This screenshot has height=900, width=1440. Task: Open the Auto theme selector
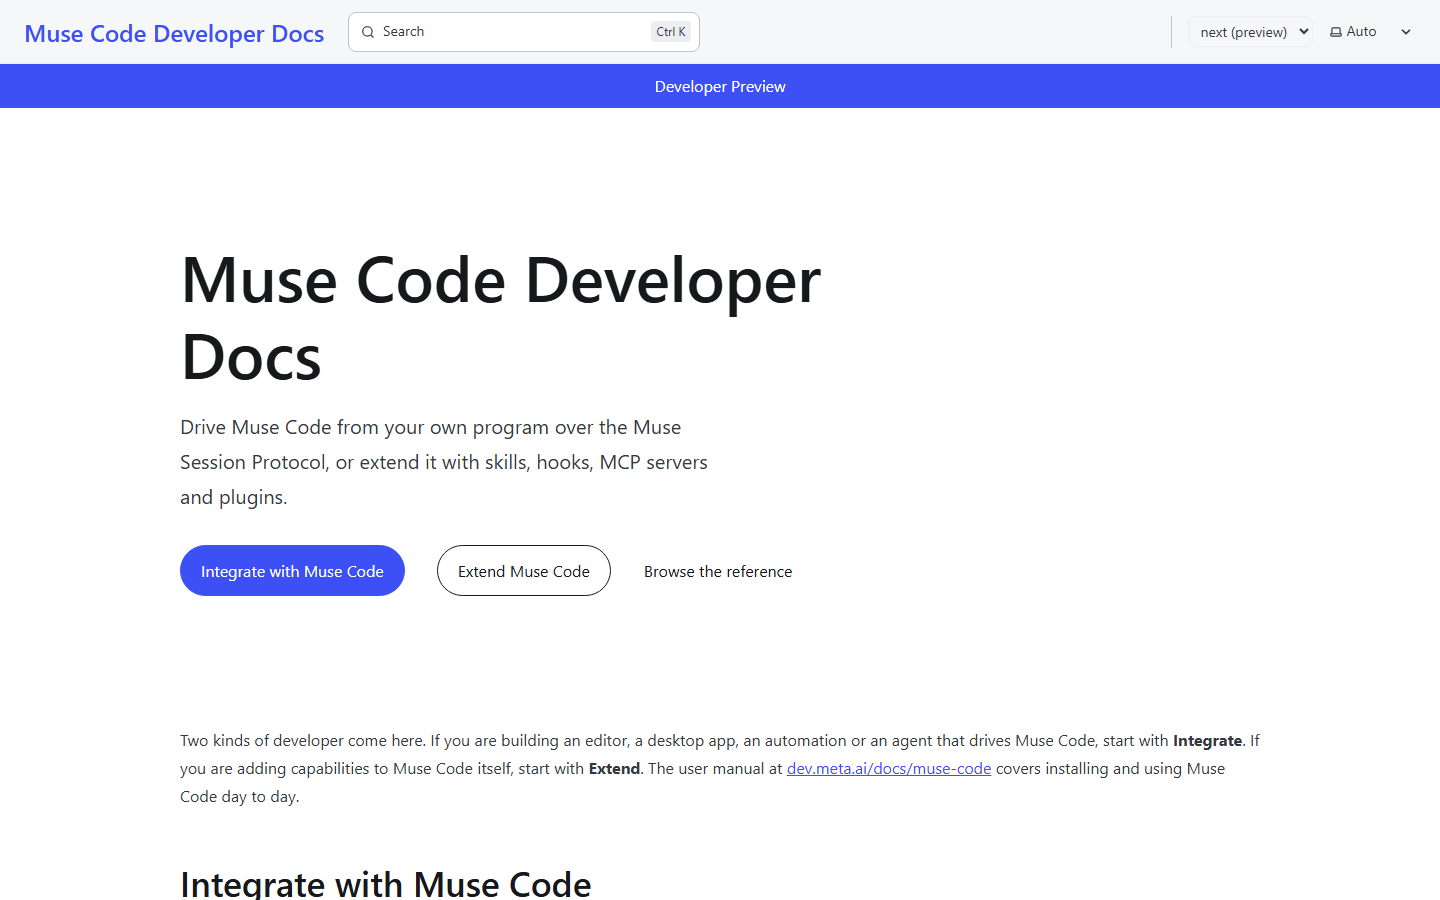click(x=1371, y=32)
